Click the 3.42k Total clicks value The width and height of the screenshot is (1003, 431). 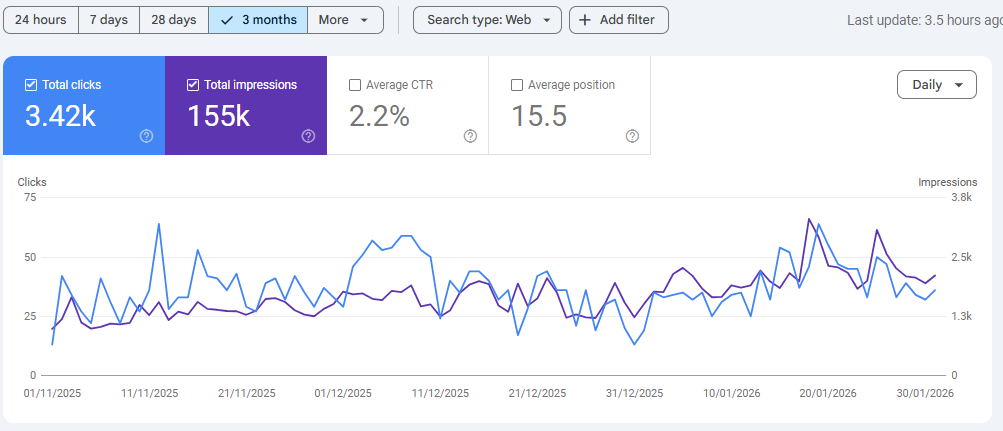[60, 117]
